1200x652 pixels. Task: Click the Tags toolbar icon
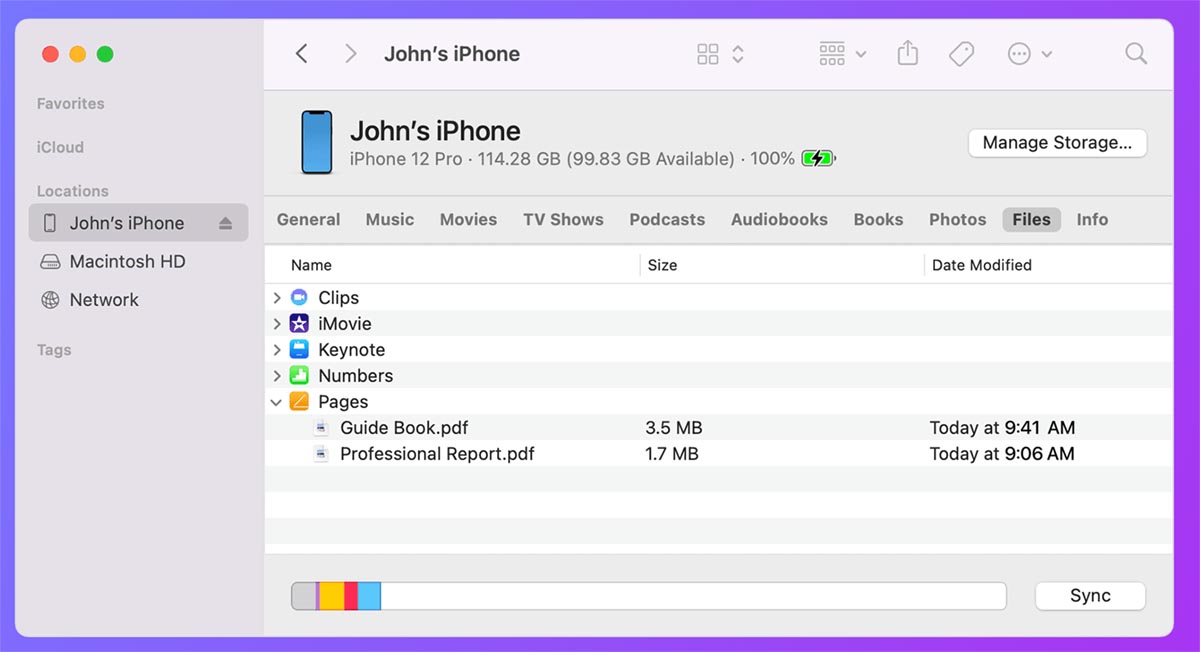961,54
